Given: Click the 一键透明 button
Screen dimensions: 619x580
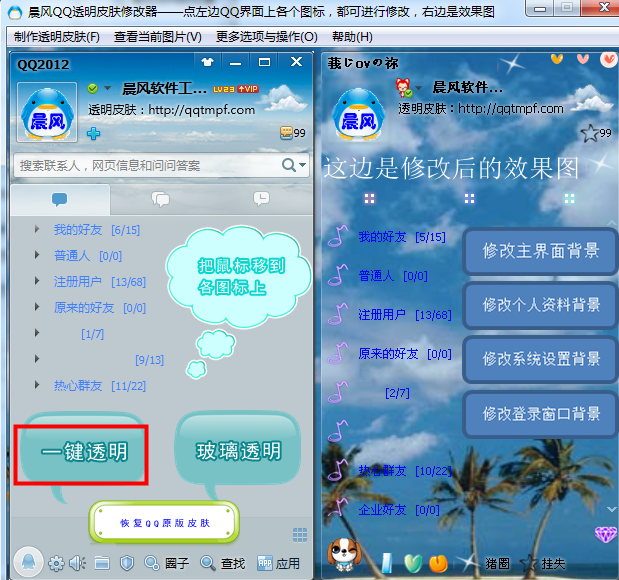Looking at the screenshot, I should 83,452.
